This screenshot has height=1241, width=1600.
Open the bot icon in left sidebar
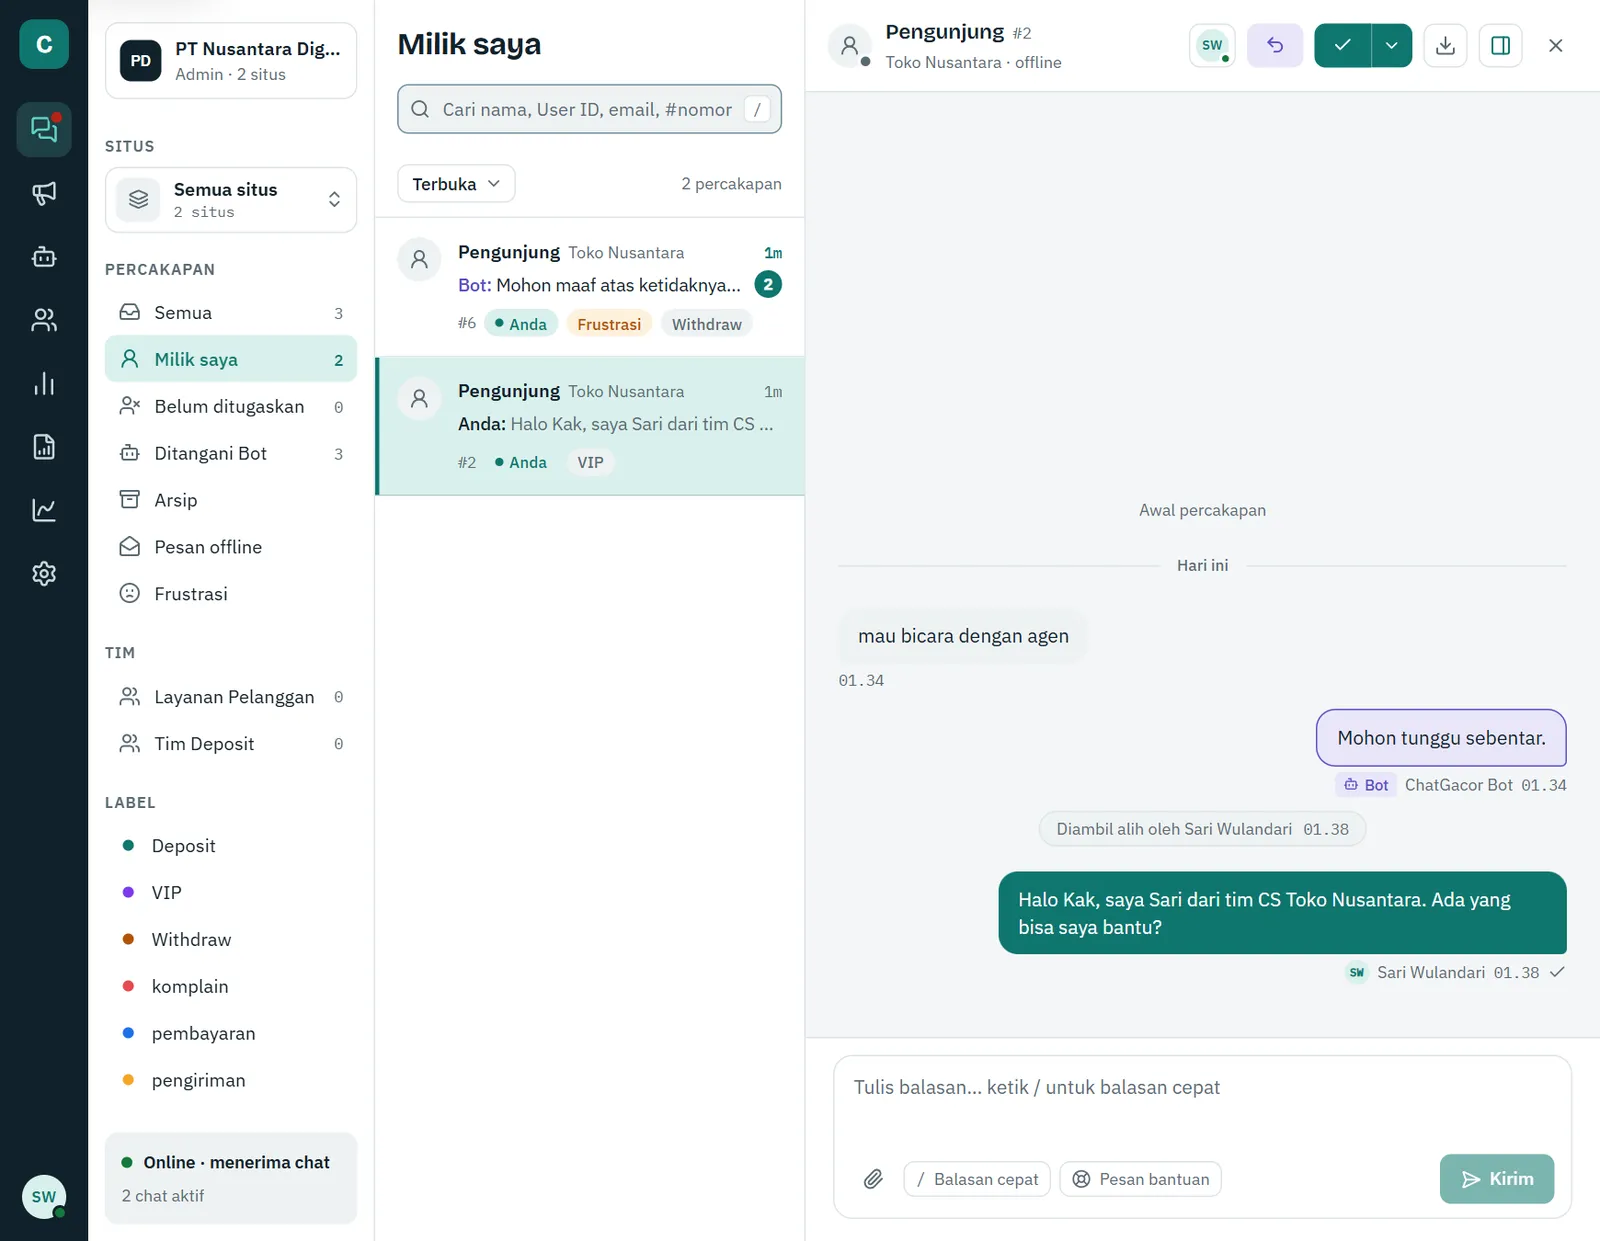click(44, 257)
